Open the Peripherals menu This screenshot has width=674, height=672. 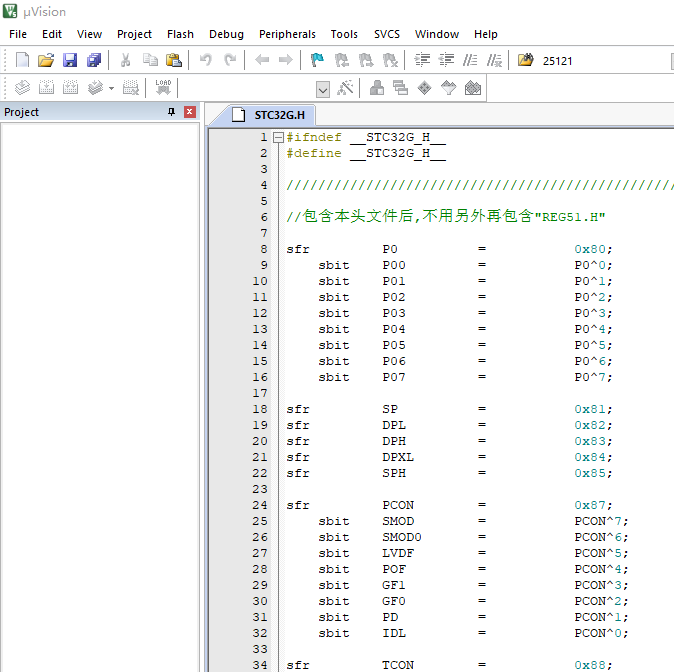point(287,34)
